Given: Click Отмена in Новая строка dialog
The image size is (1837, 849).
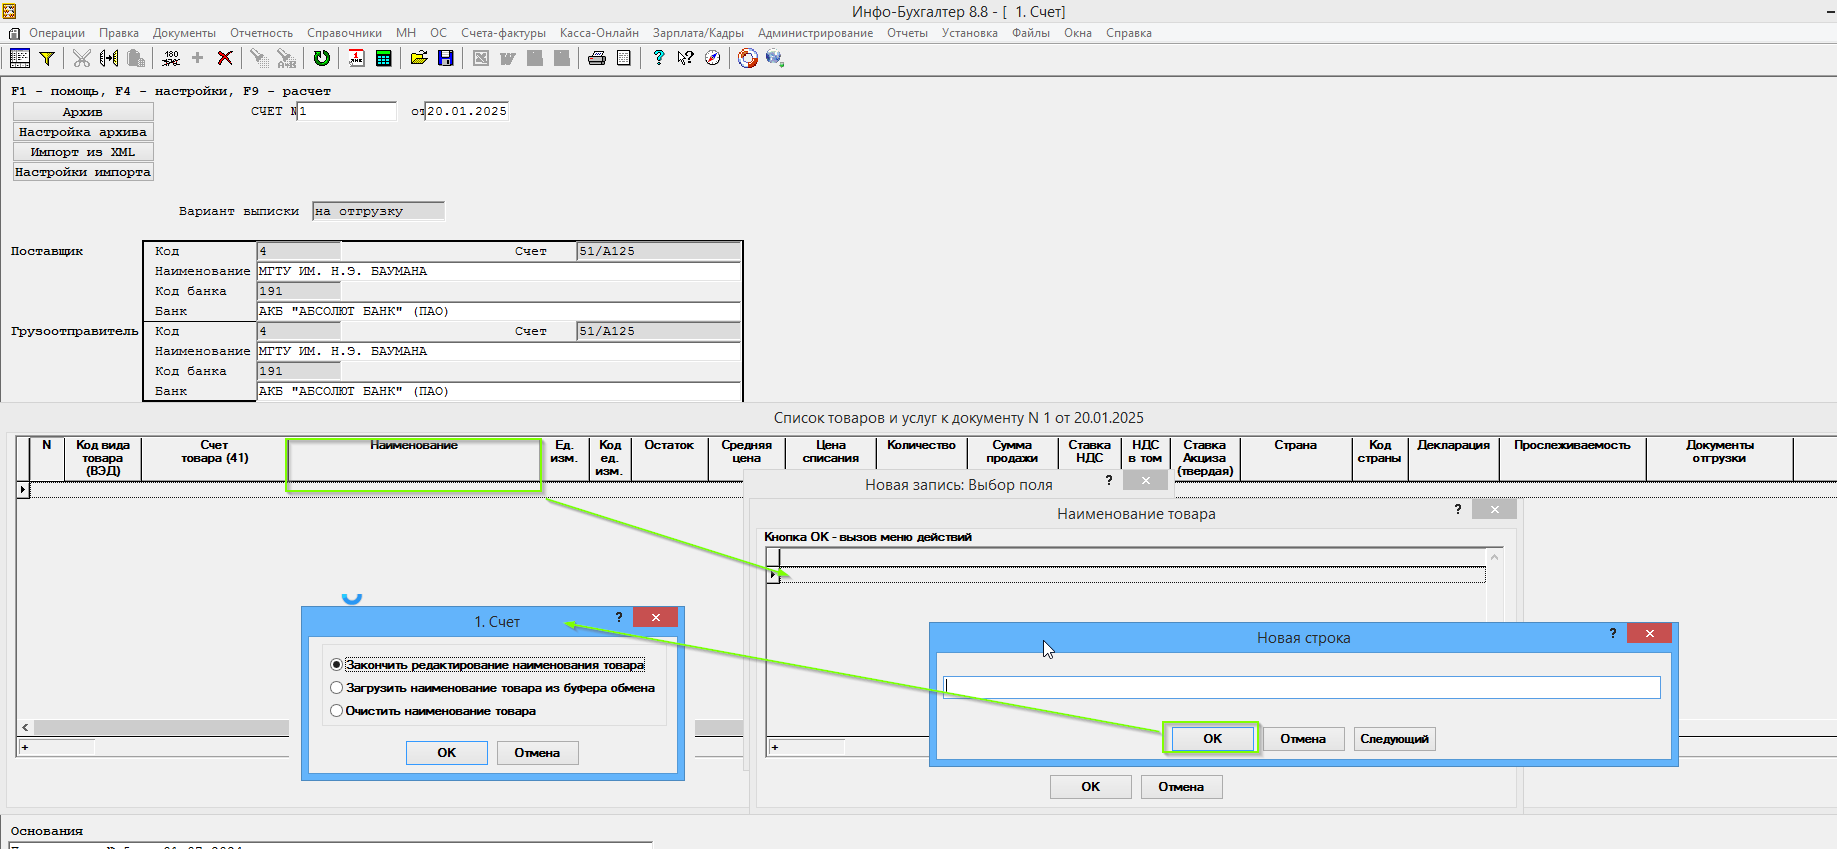Looking at the screenshot, I should pos(1303,739).
